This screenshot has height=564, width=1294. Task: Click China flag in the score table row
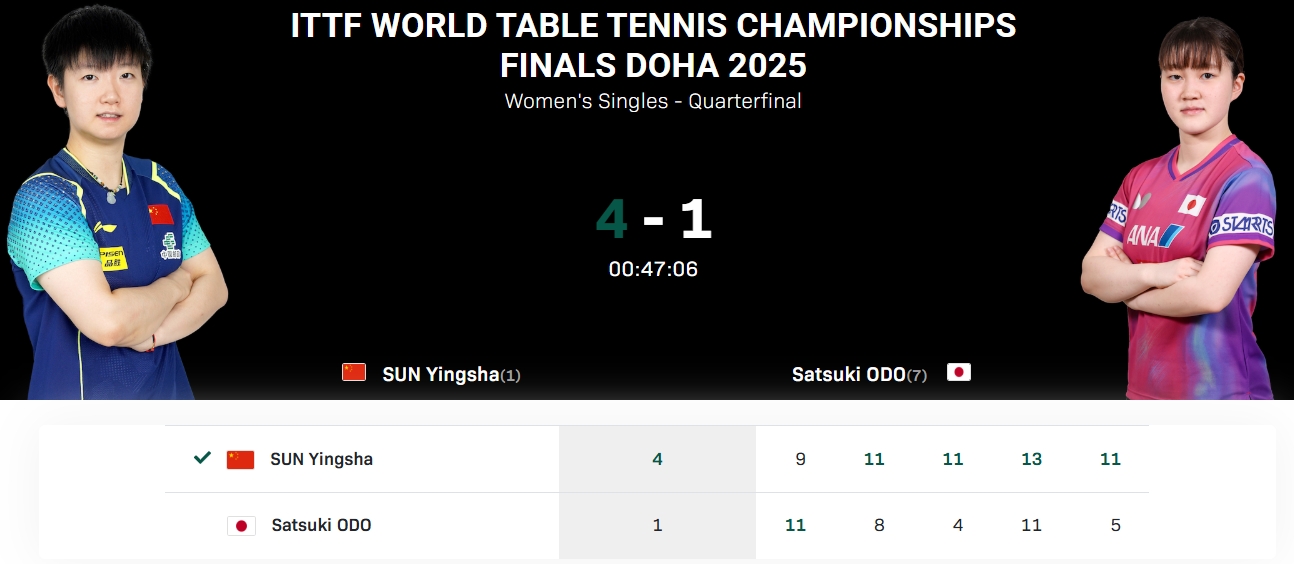tap(240, 460)
